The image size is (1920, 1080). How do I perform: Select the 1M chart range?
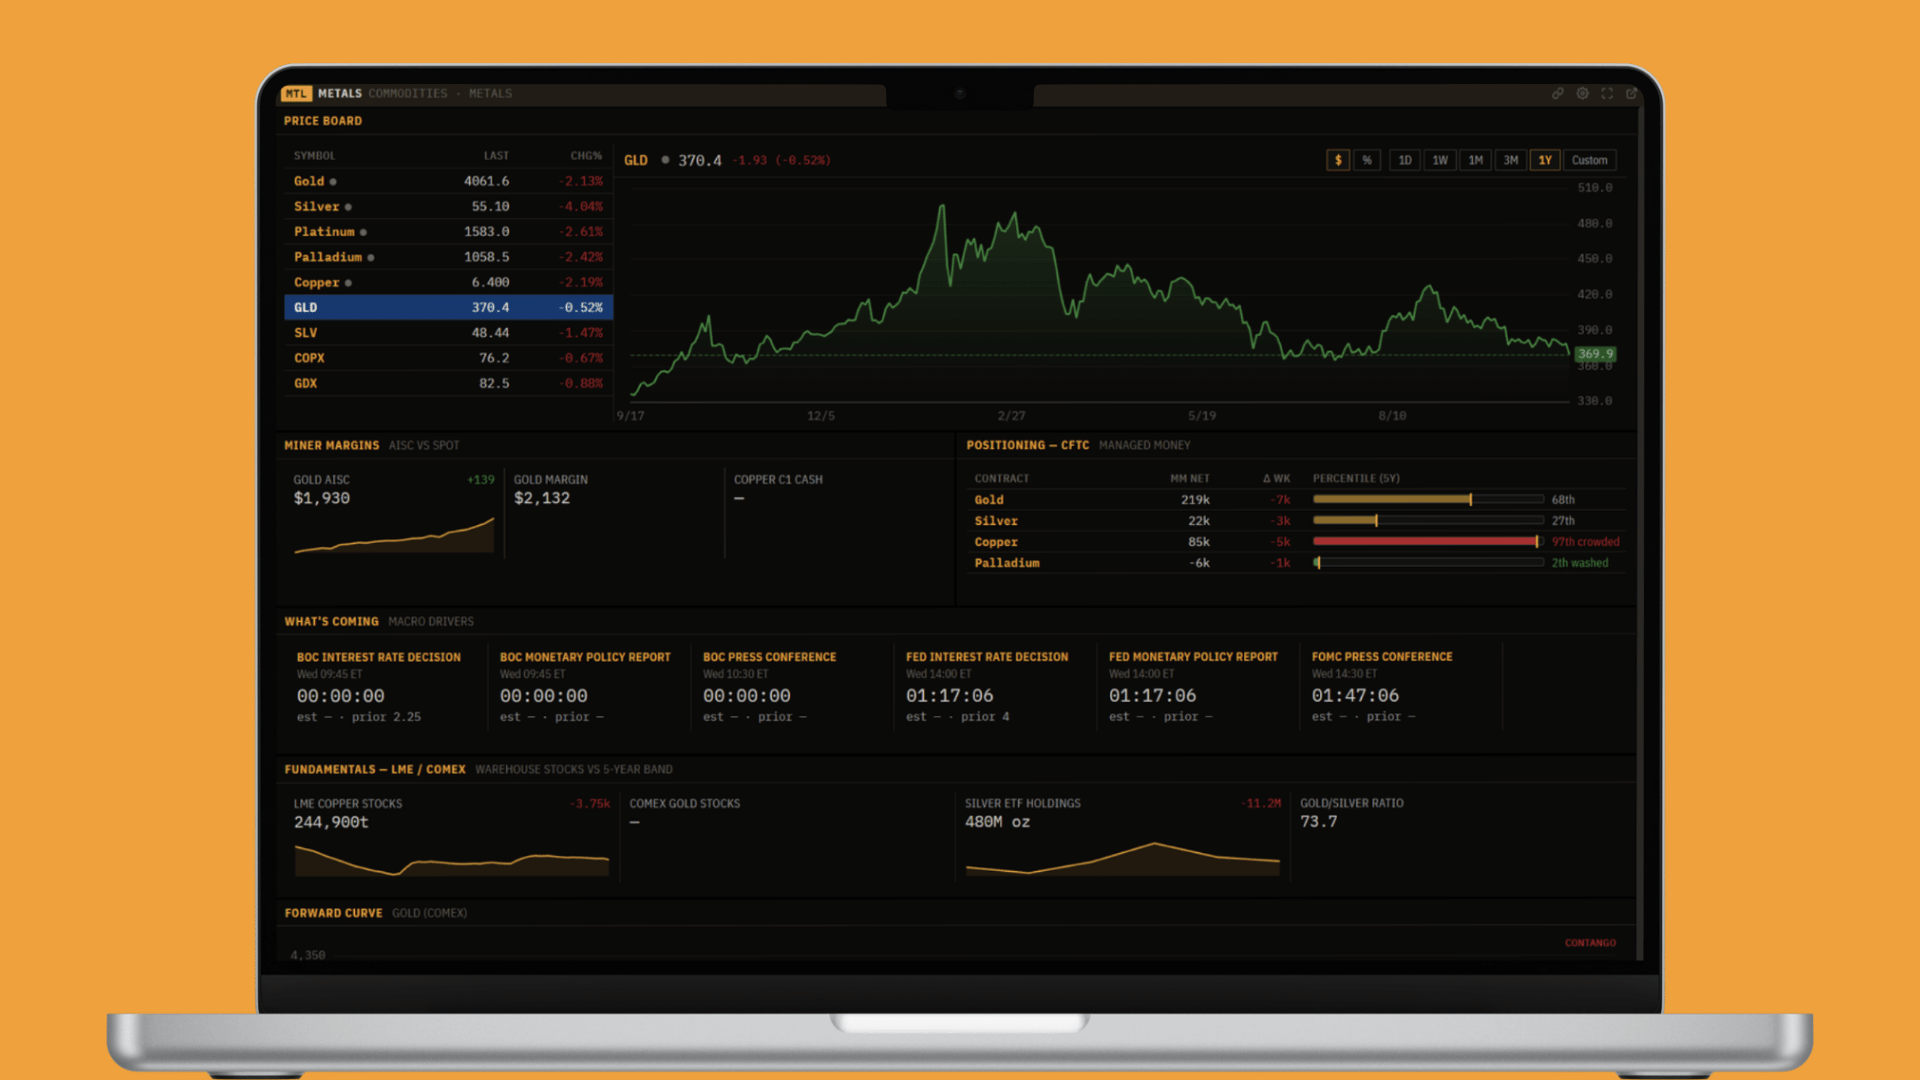click(1476, 160)
